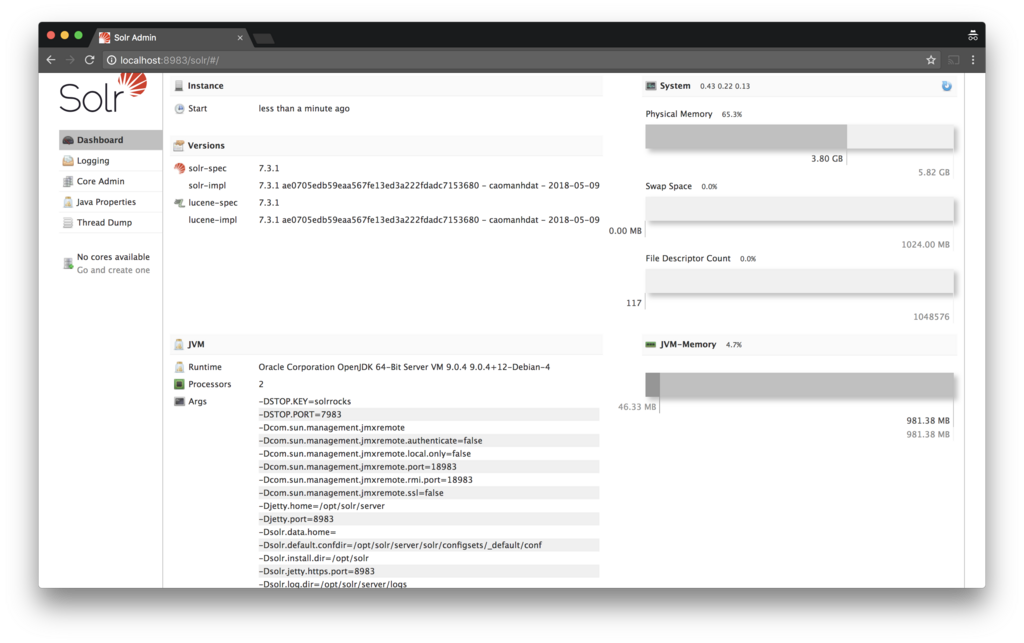1024x643 pixels.
Task: Click the -Dsolr.install.dir=/opt/solr argument
Action: tap(313, 558)
